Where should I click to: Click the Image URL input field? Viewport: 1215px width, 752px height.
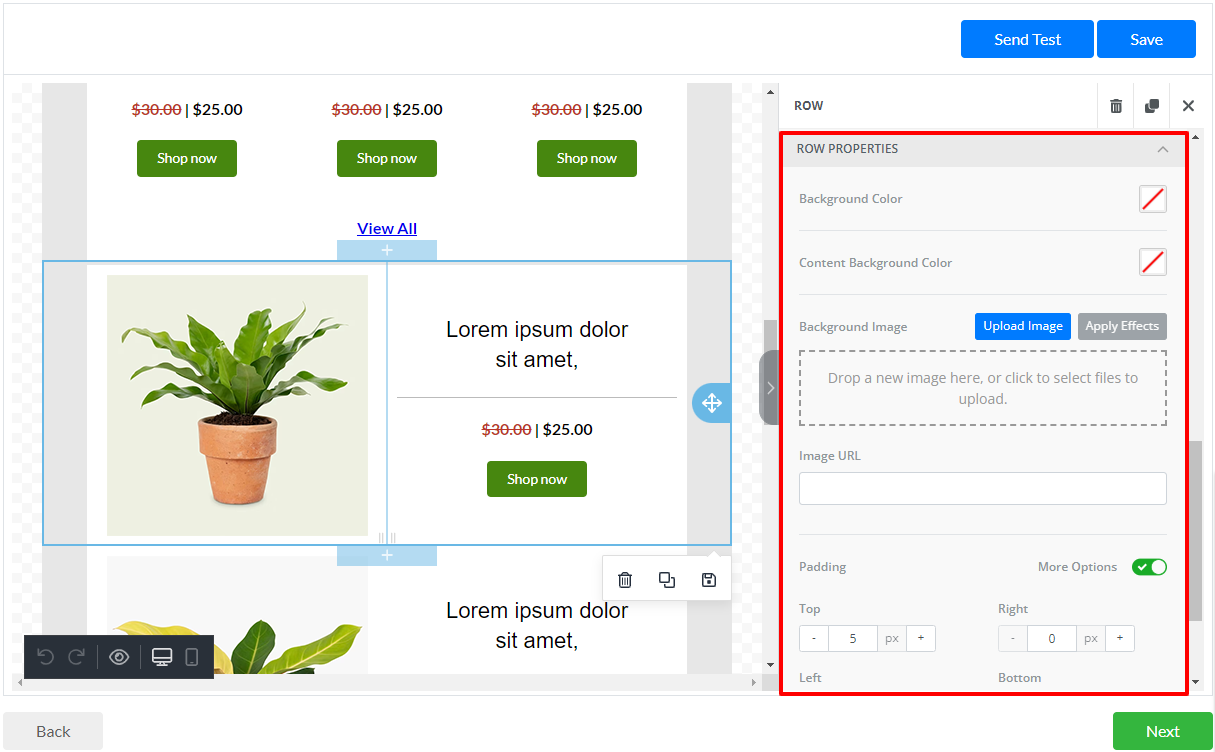click(982, 488)
